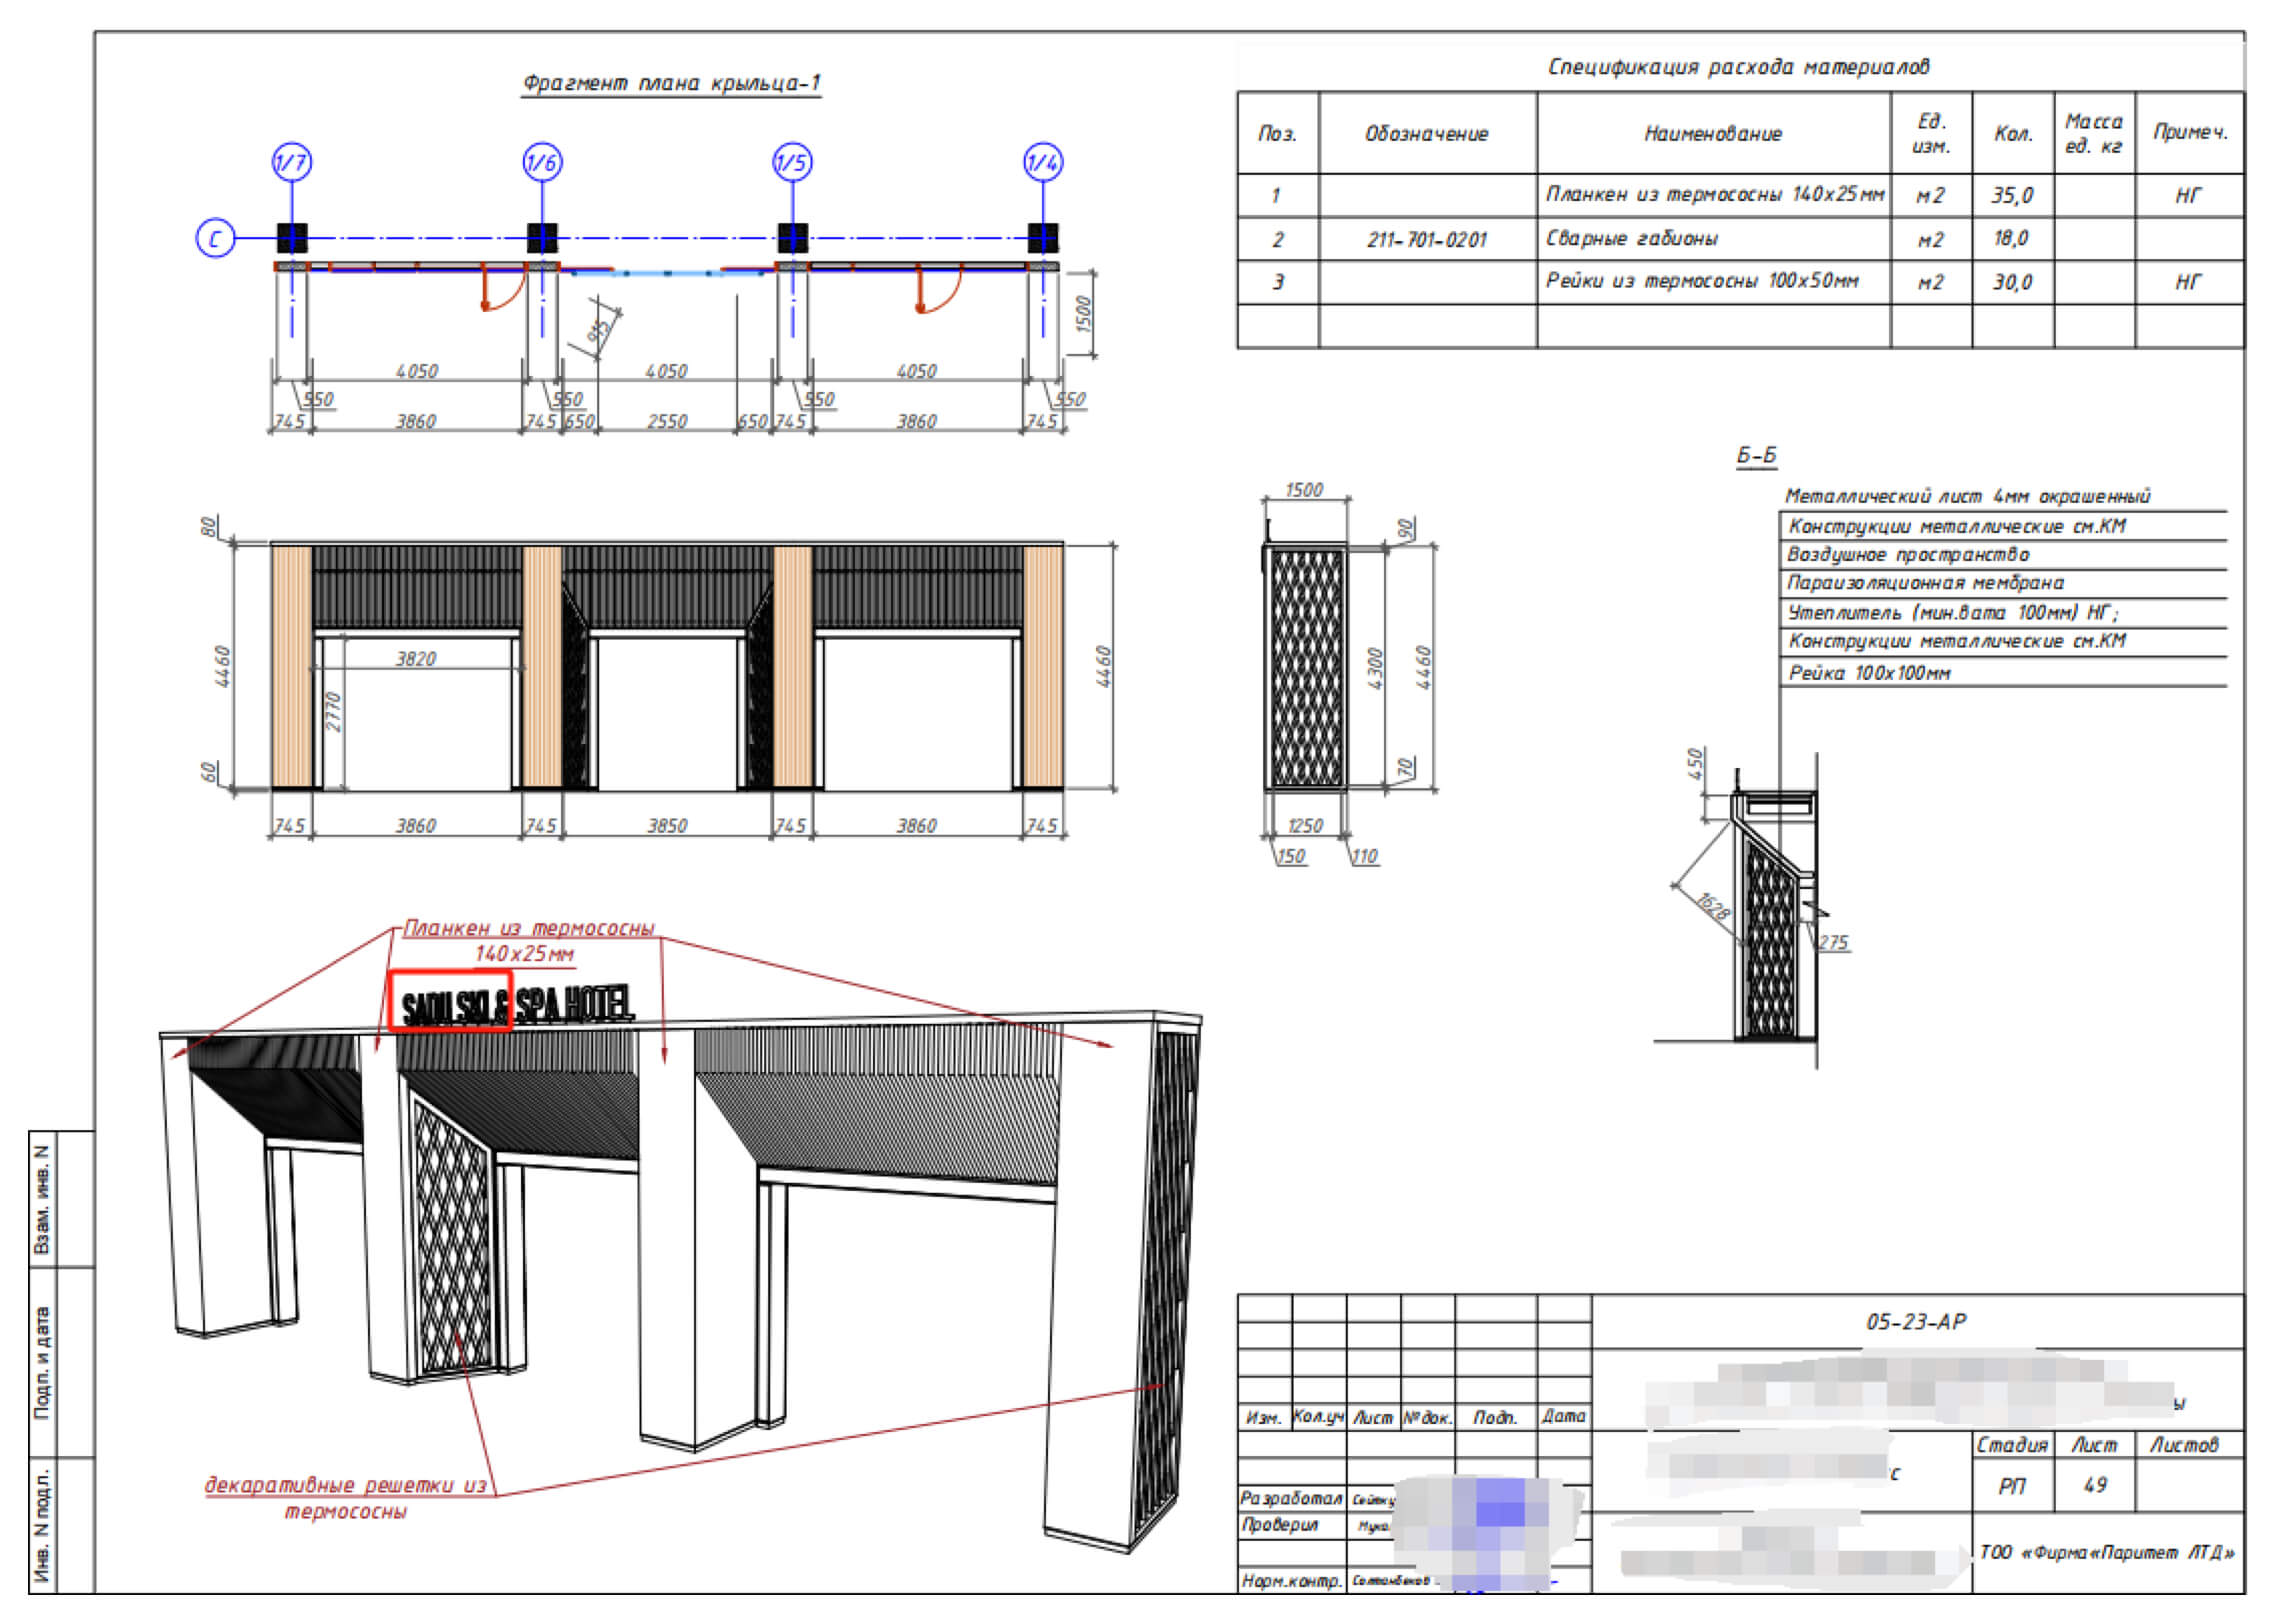The image size is (2276, 1621).
Task: Click the drawing code 05-23-АР
Action: (x=1915, y=1322)
